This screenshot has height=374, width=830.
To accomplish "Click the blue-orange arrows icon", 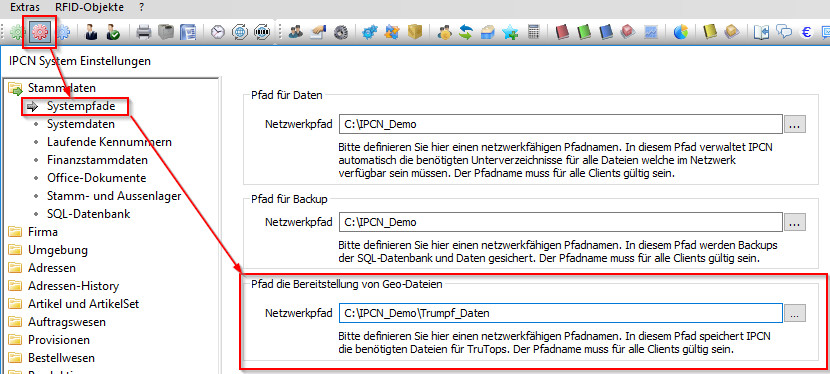I will [x=392, y=32].
